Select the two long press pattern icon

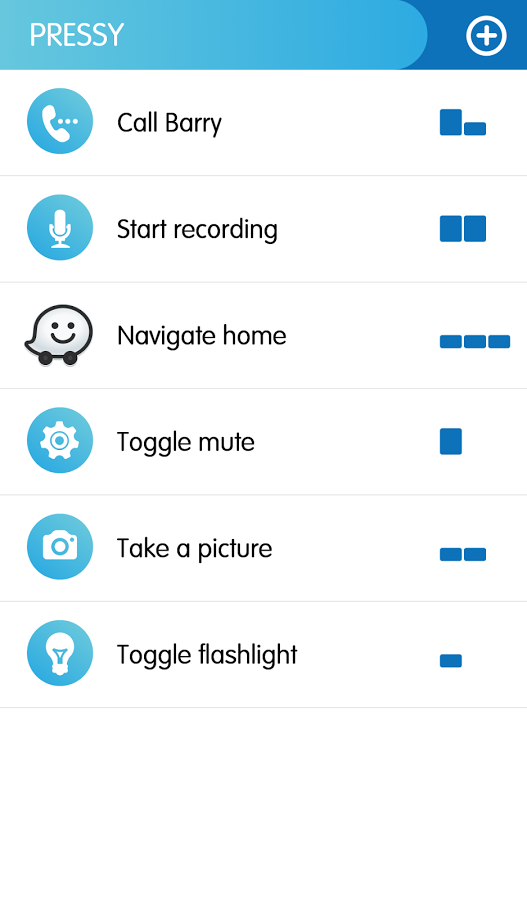(463, 228)
